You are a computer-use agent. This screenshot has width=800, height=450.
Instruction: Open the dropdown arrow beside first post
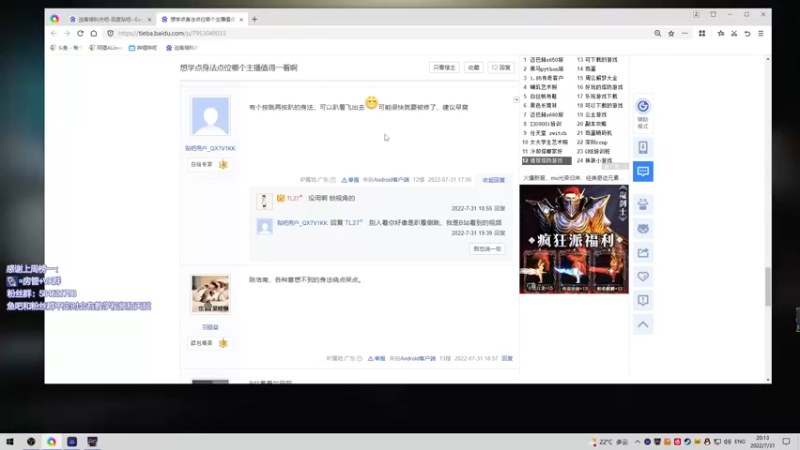click(x=516, y=100)
